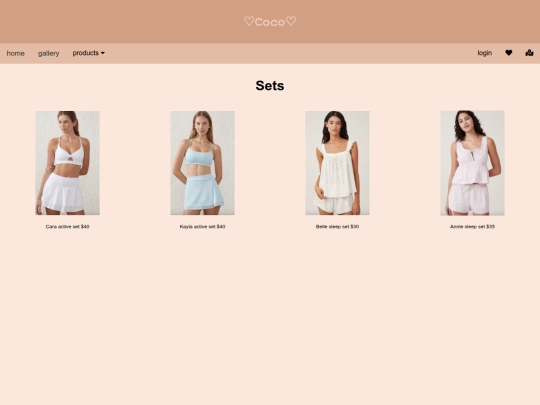Select the 'Cara active set $40' label
The height and width of the screenshot is (405, 540).
[68, 227]
